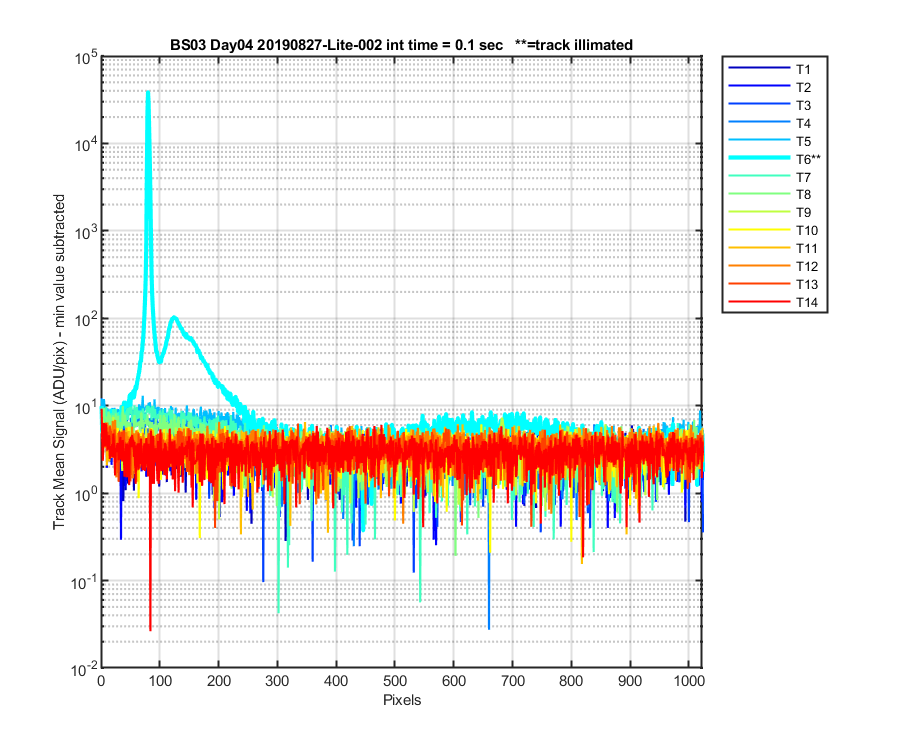Click the y-axis tick label 10^3
Viewport: 900px width, 750px height.
pos(86,232)
